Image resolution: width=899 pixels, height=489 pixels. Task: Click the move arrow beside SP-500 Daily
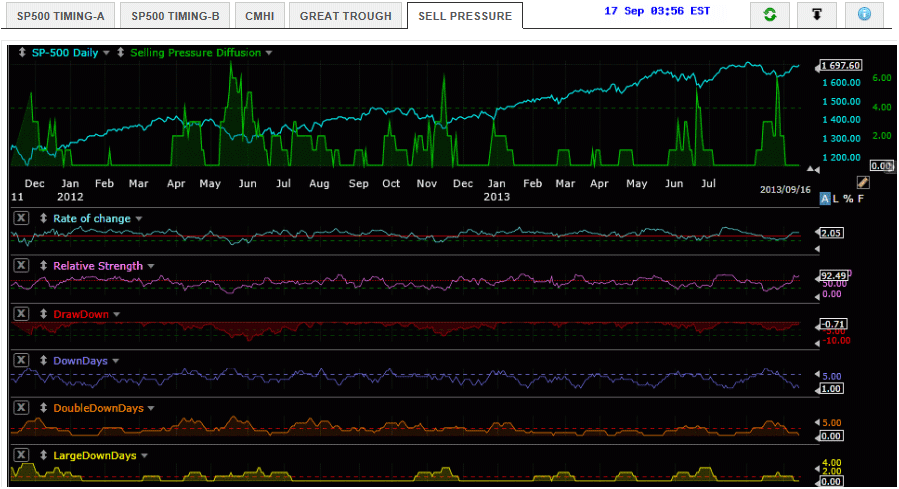pyautogui.click(x=22, y=52)
